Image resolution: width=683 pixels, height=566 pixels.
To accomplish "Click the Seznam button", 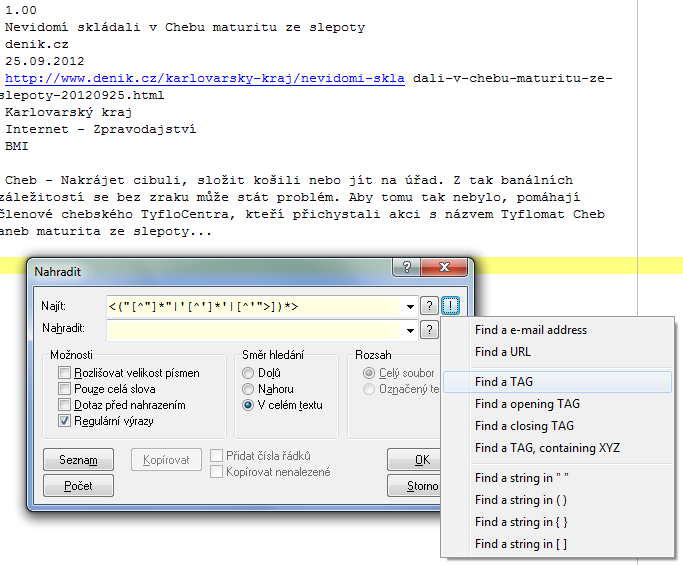I will 78,460.
